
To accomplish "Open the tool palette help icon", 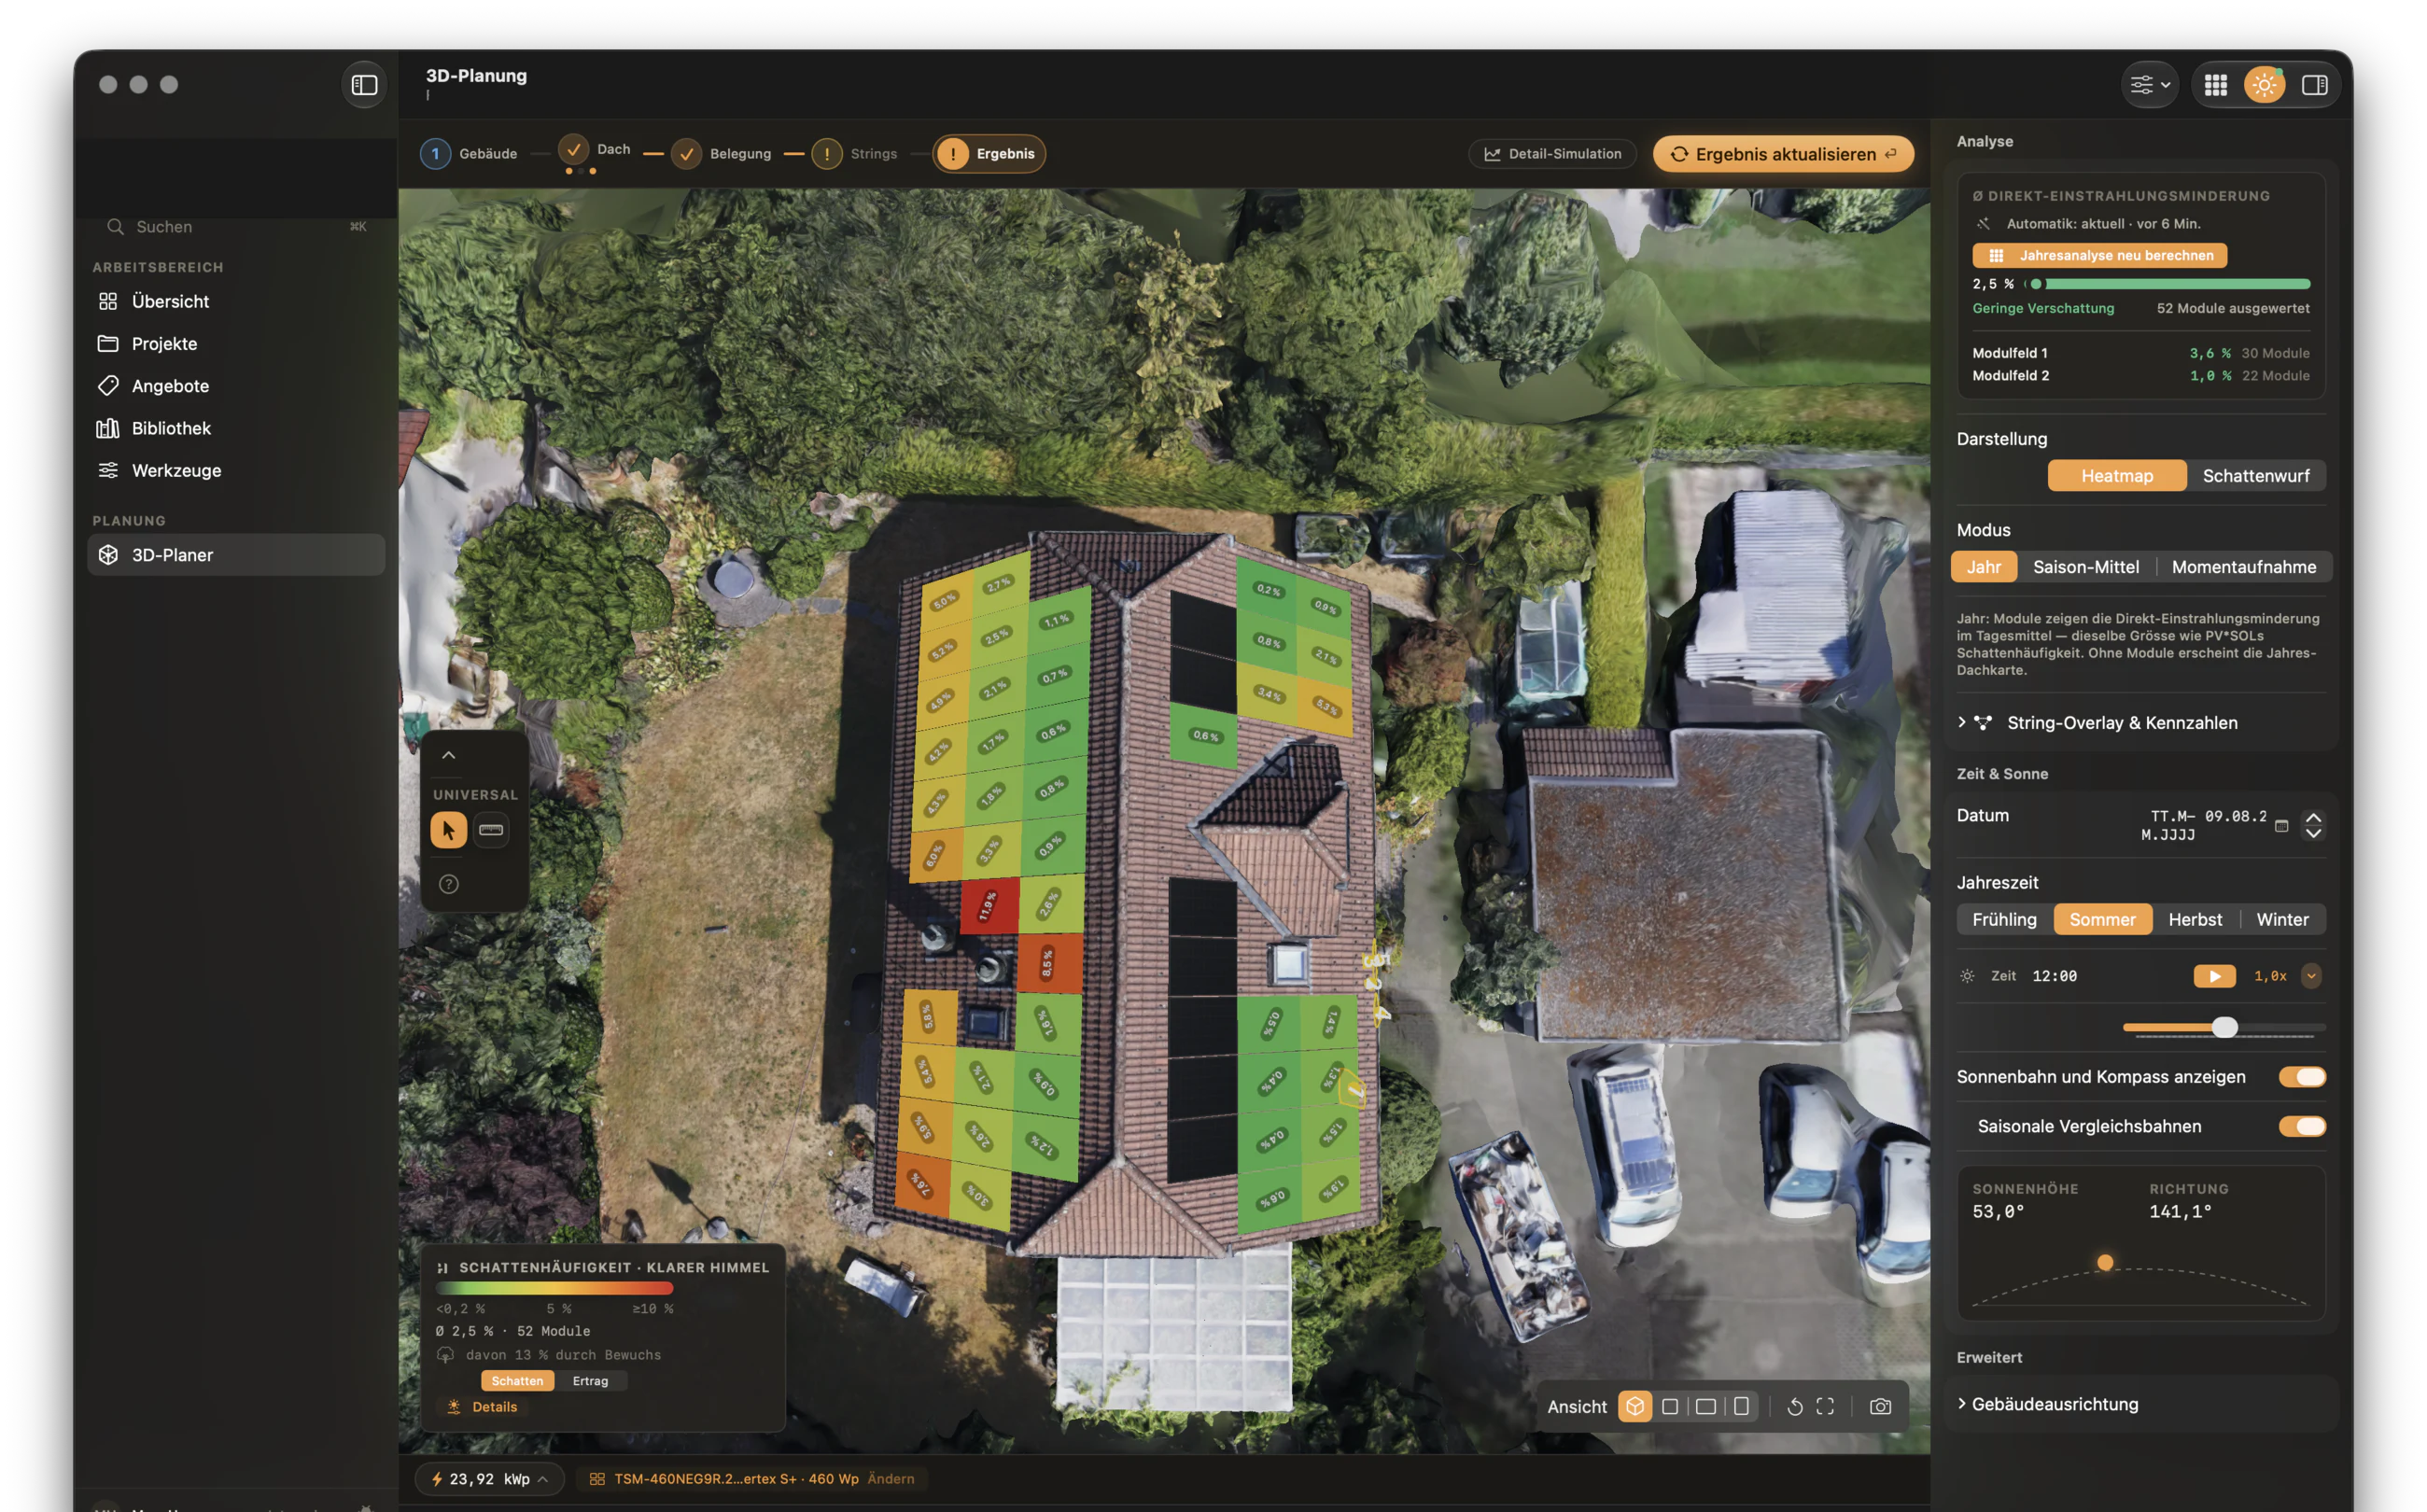I will tap(449, 884).
